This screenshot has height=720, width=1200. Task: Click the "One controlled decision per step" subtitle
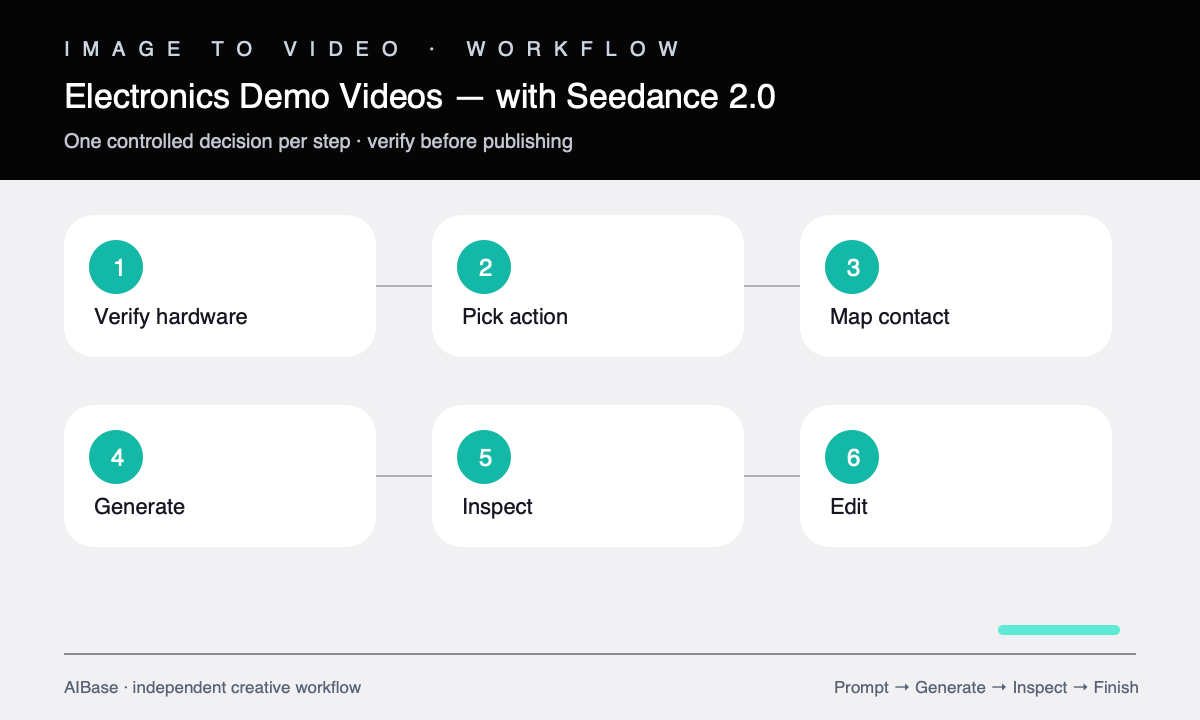[x=207, y=141]
